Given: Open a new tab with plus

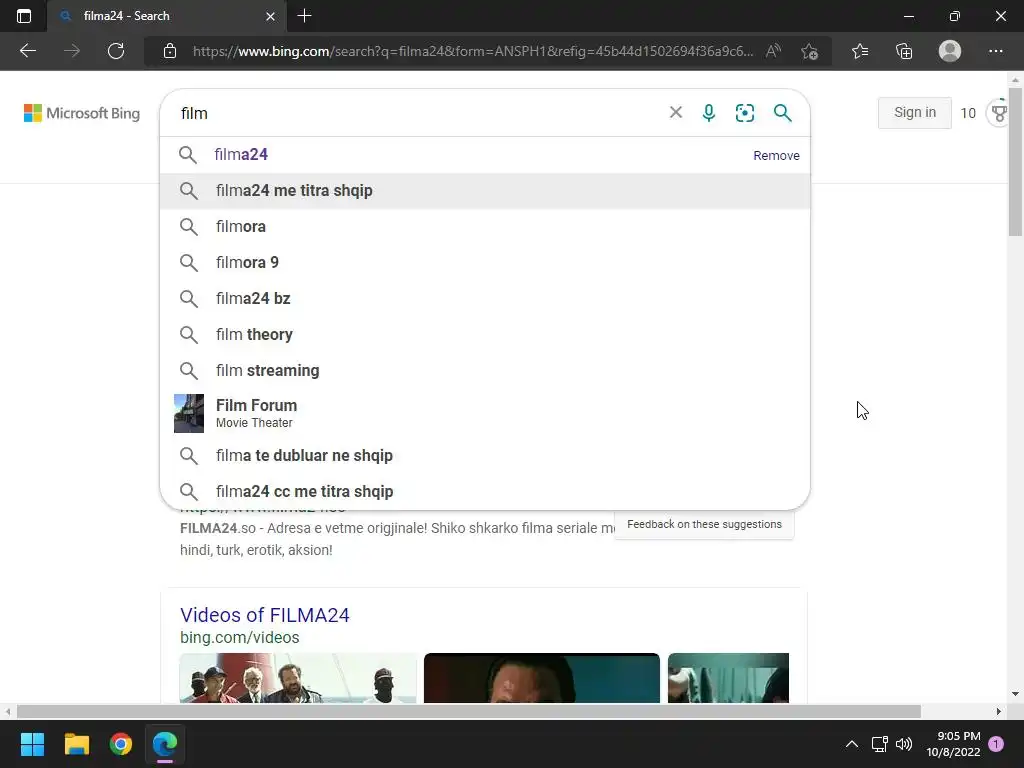Looking at the screenshot, I should (304, 16).
